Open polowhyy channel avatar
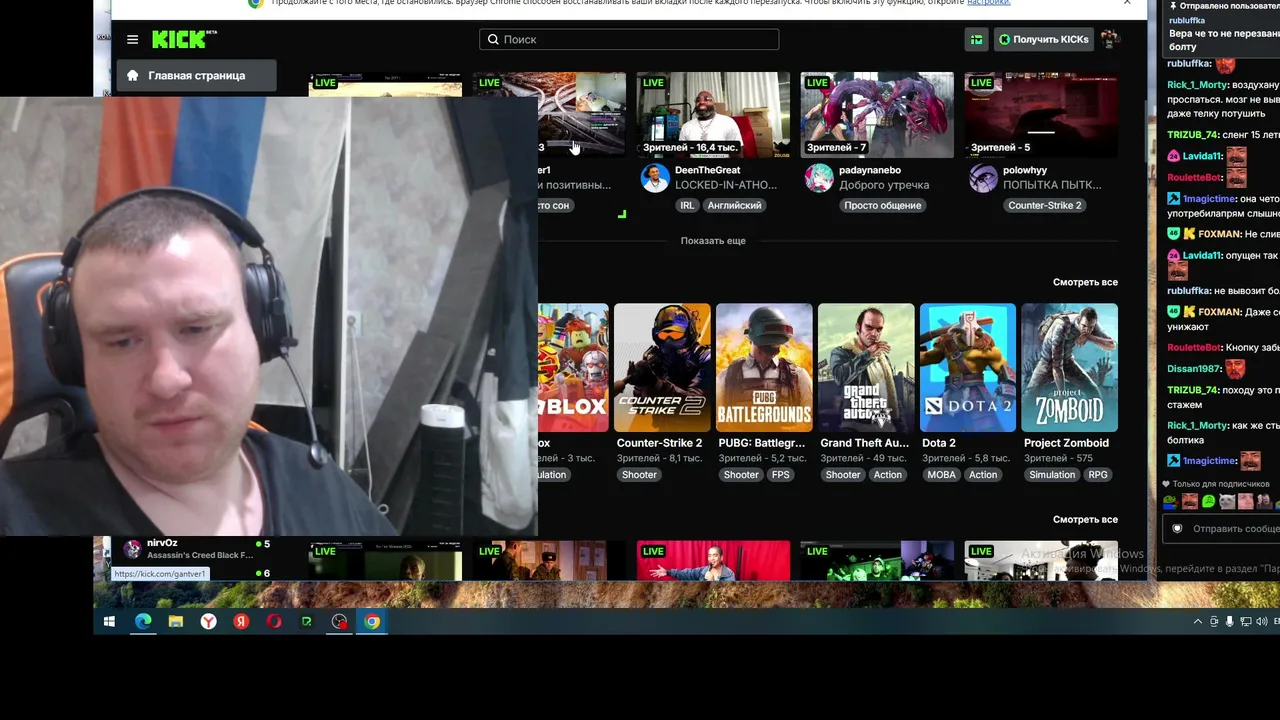The width and height of the screenshot is (1280, 720). (x=983, y=178)
